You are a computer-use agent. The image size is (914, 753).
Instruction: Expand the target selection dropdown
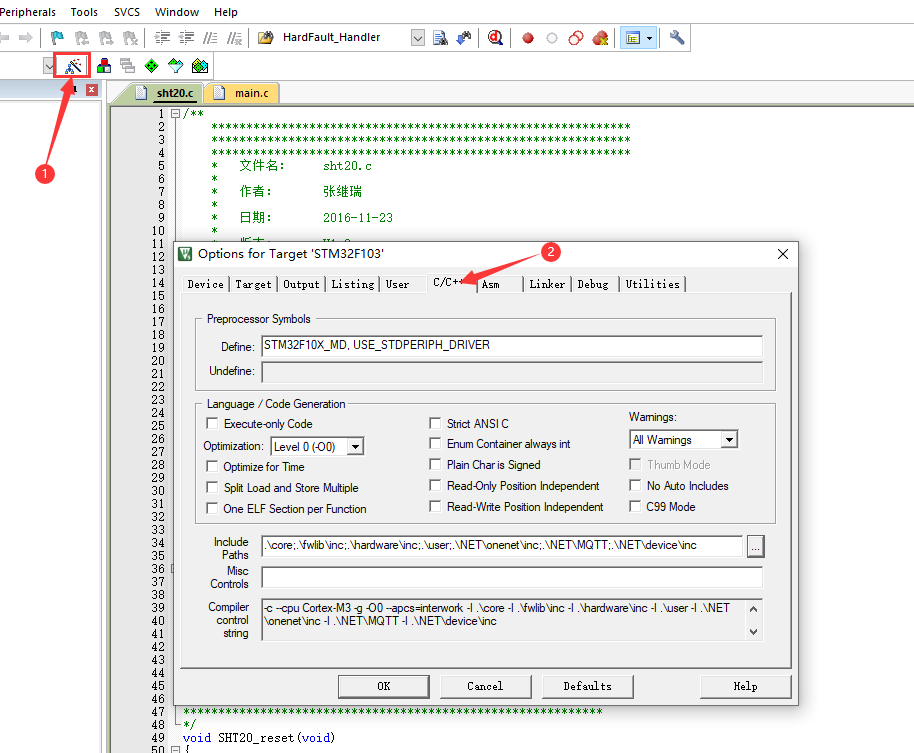[49, 66]
